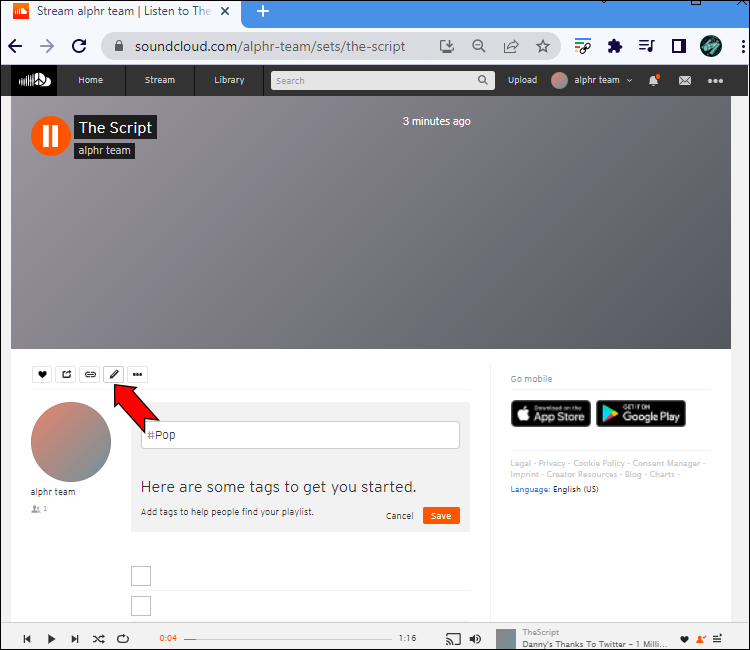Reload the page
The height and width of the screenshot is (650, 750).
pyautogui.click(x=79, y=46)
